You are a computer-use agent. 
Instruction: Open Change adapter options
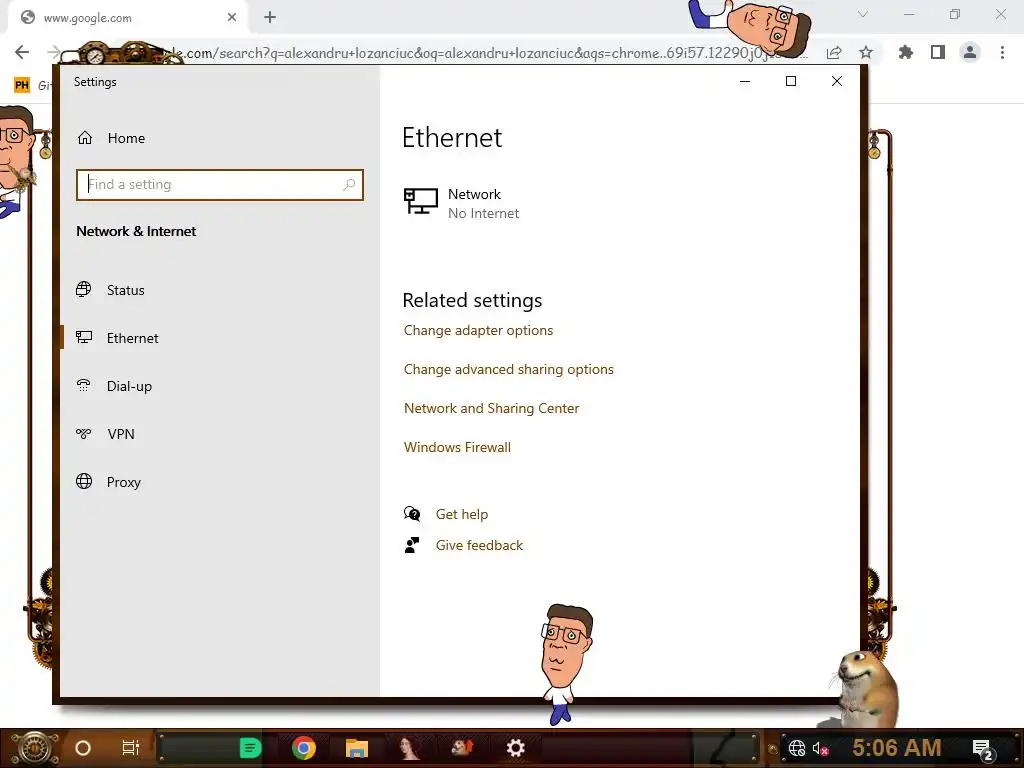[x=478, y=330]
